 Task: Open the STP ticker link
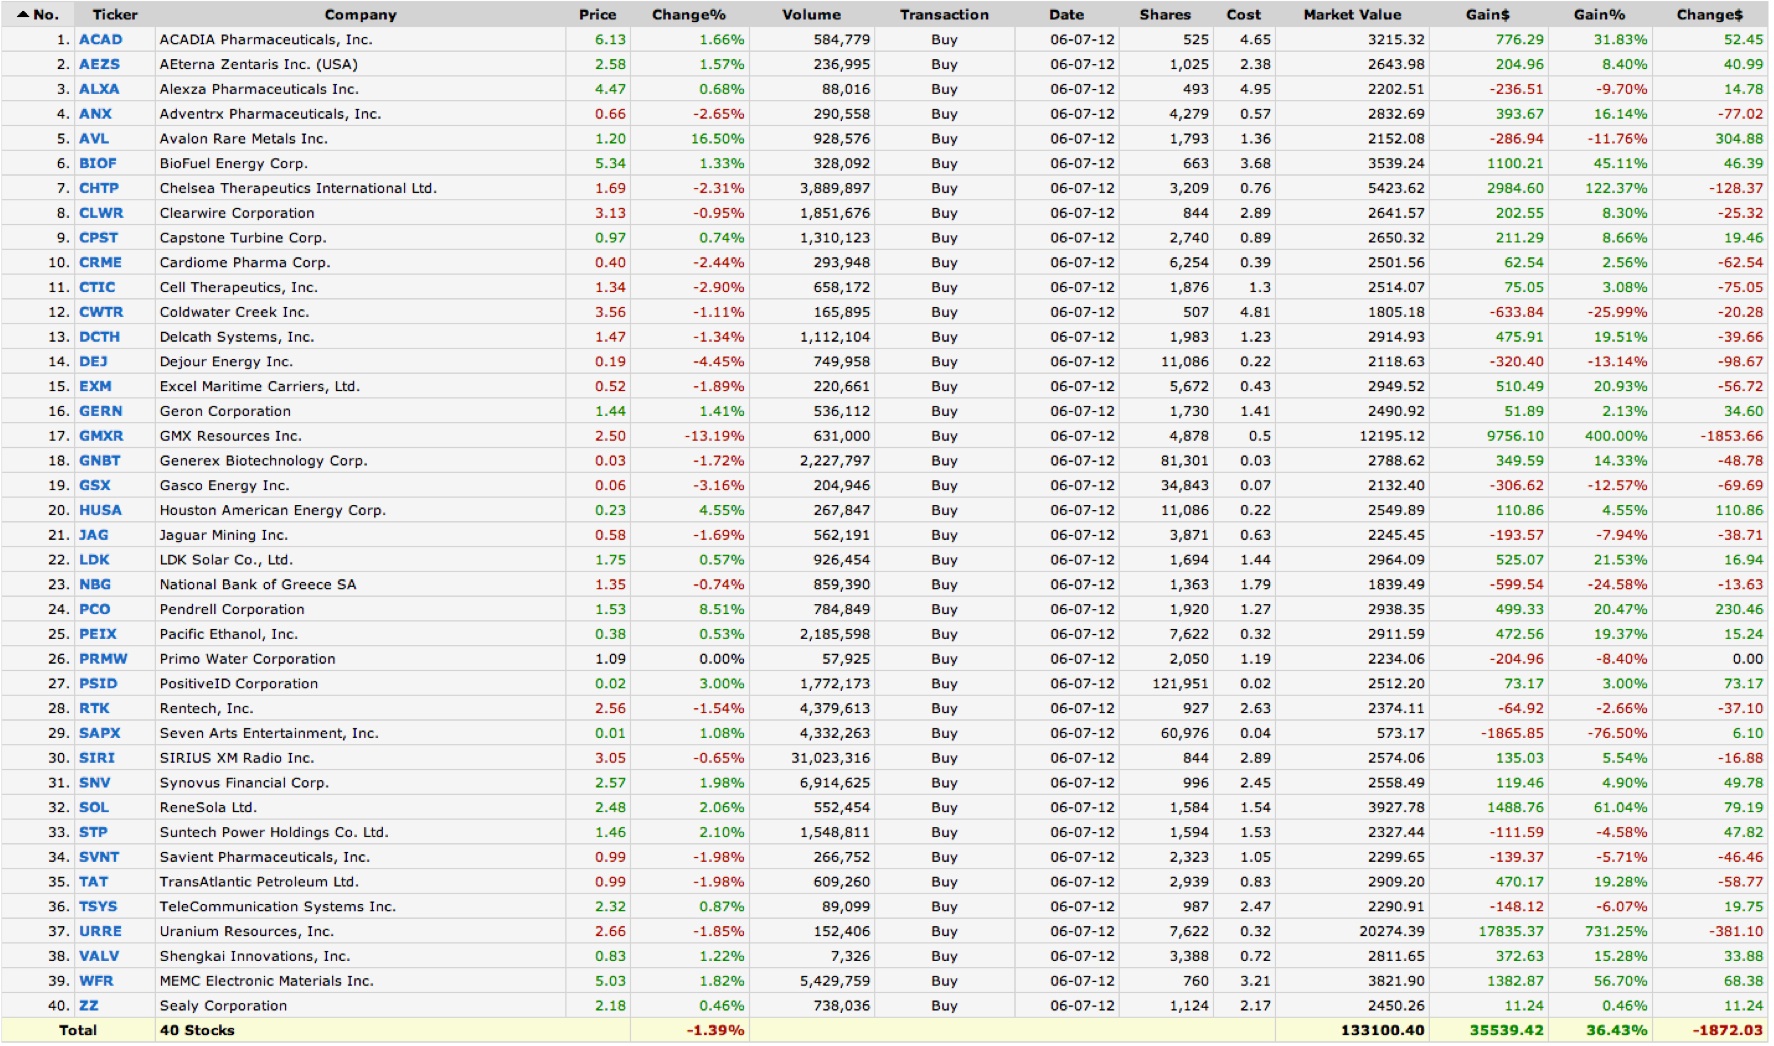[x=93, y=832]
